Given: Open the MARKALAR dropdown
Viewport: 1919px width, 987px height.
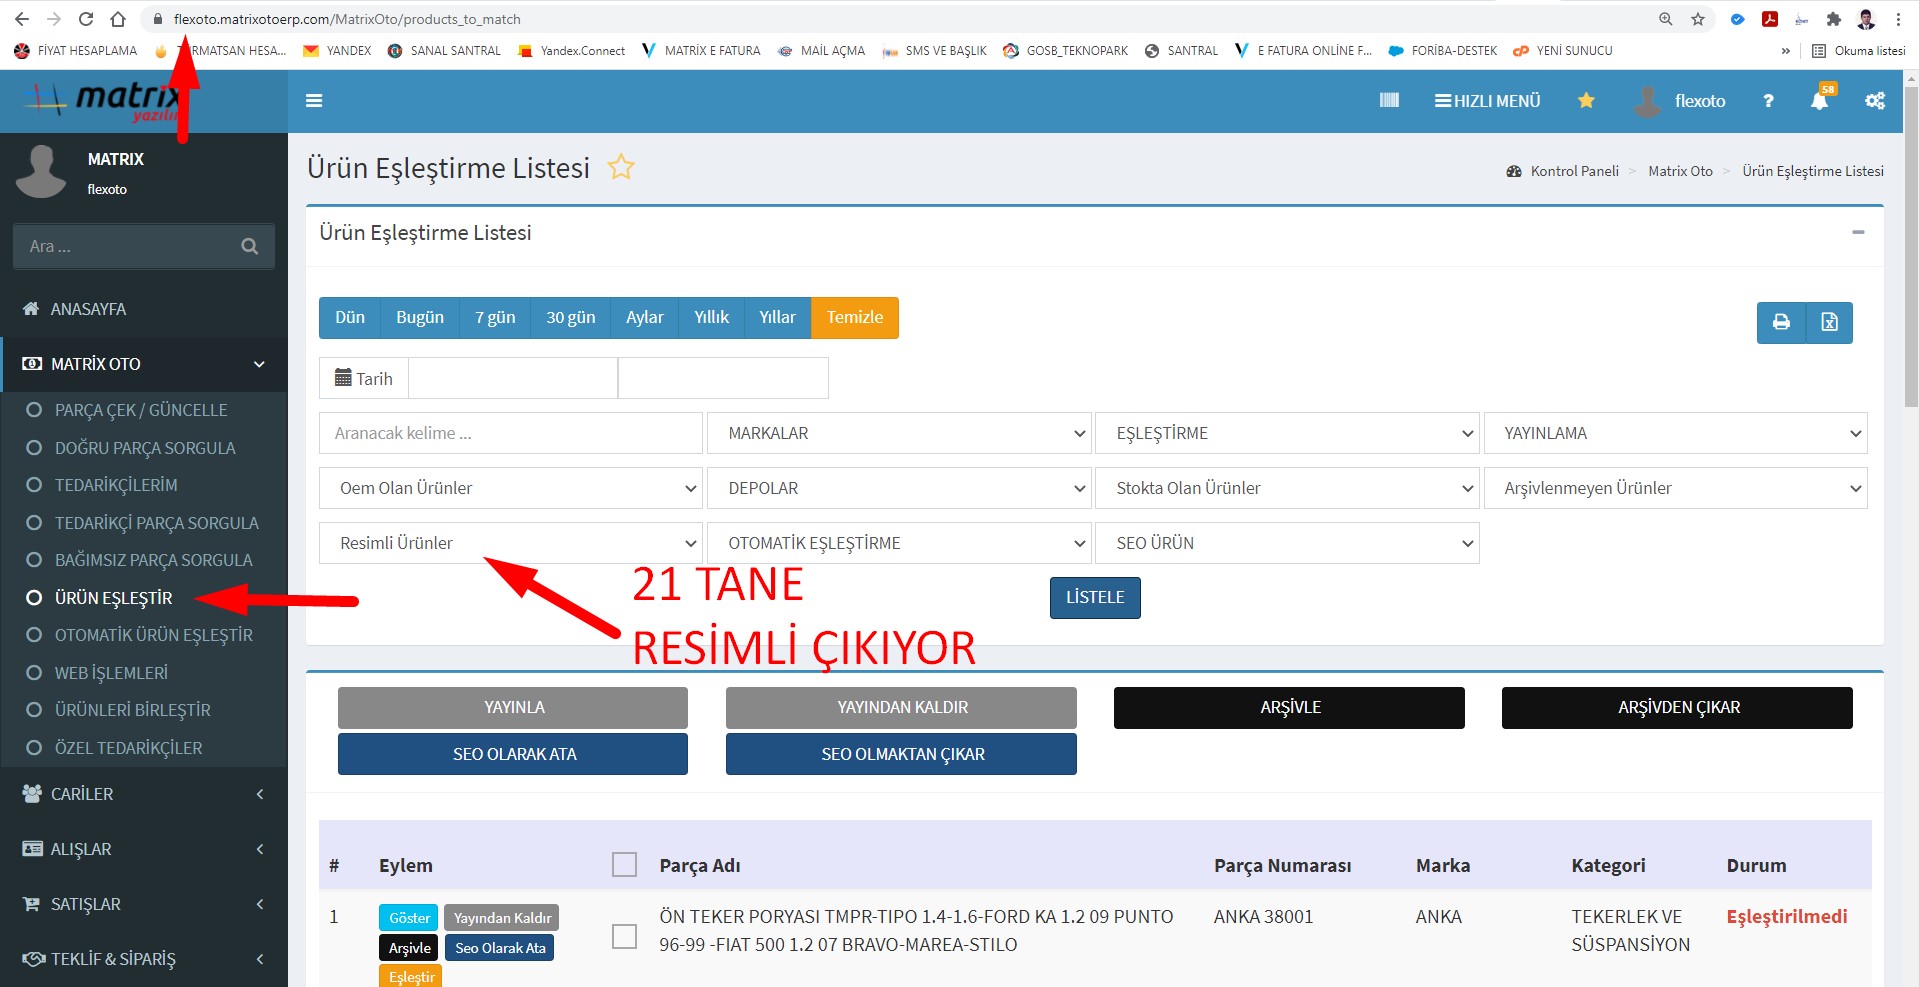Looking at the screenshot, I should (898, 433).
